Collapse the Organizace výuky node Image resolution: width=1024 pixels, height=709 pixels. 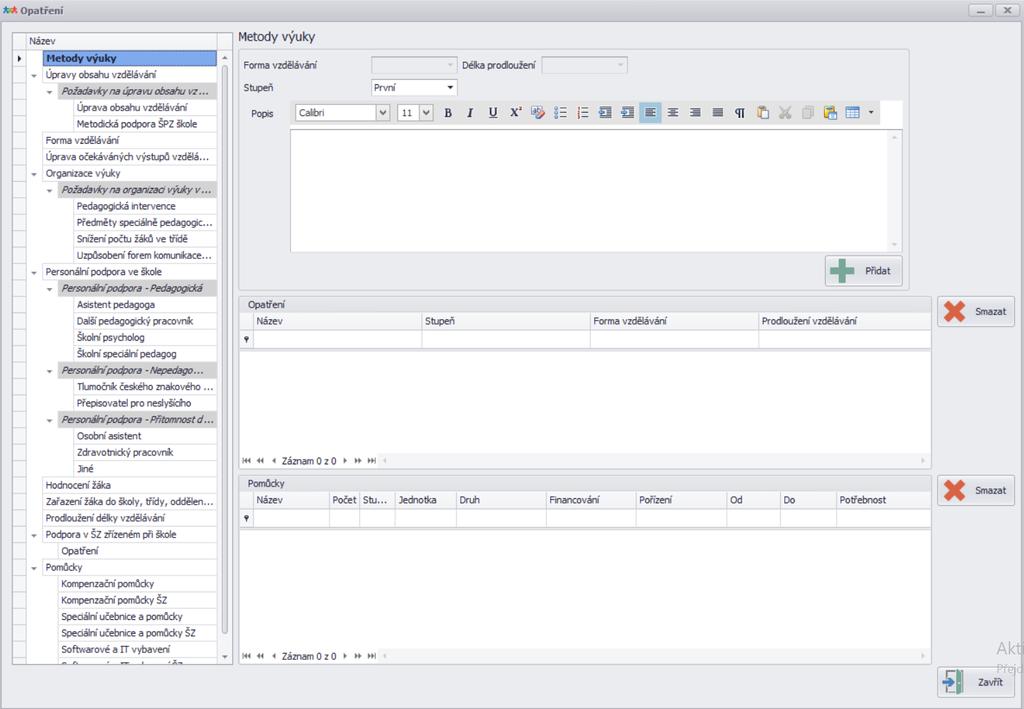tap(34, 174)
